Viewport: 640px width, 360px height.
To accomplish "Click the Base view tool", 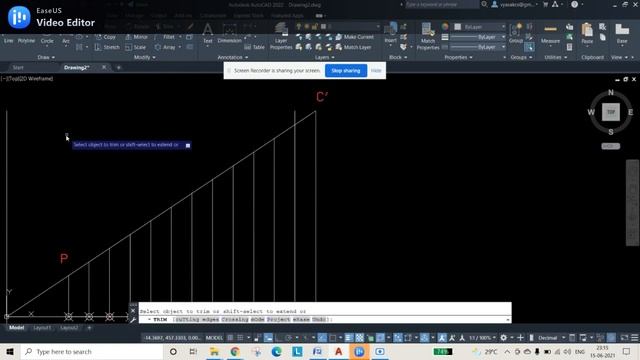I will tap(622, 34).
